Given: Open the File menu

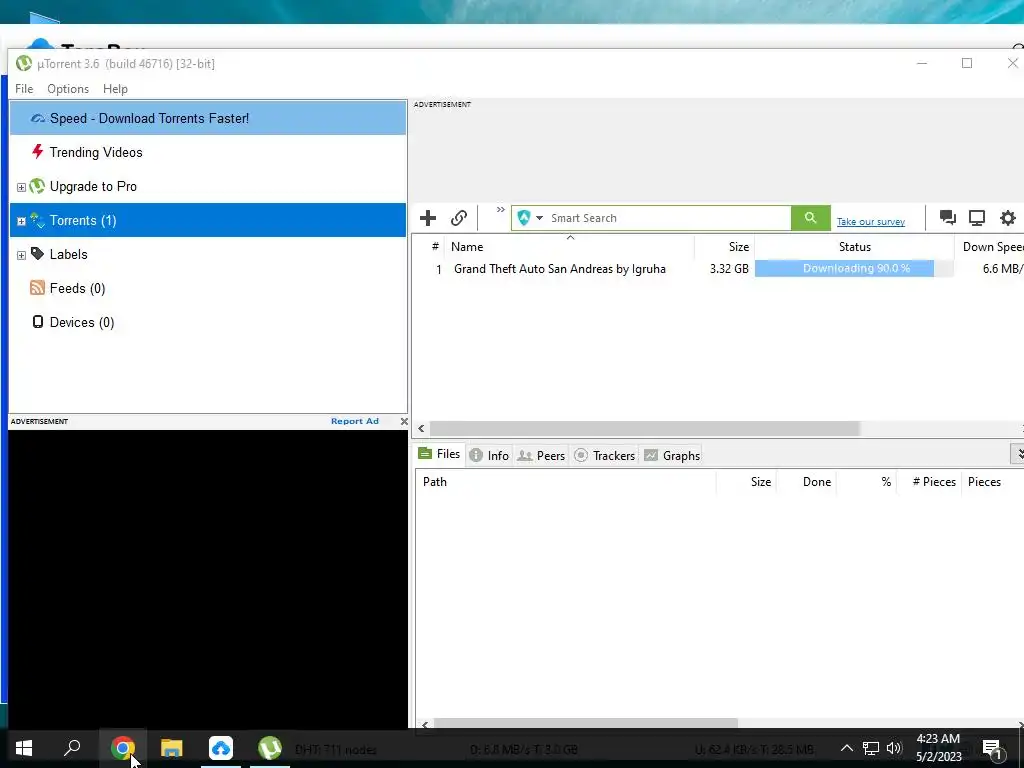Looking at the screenshot, I should tap(24, 89).
